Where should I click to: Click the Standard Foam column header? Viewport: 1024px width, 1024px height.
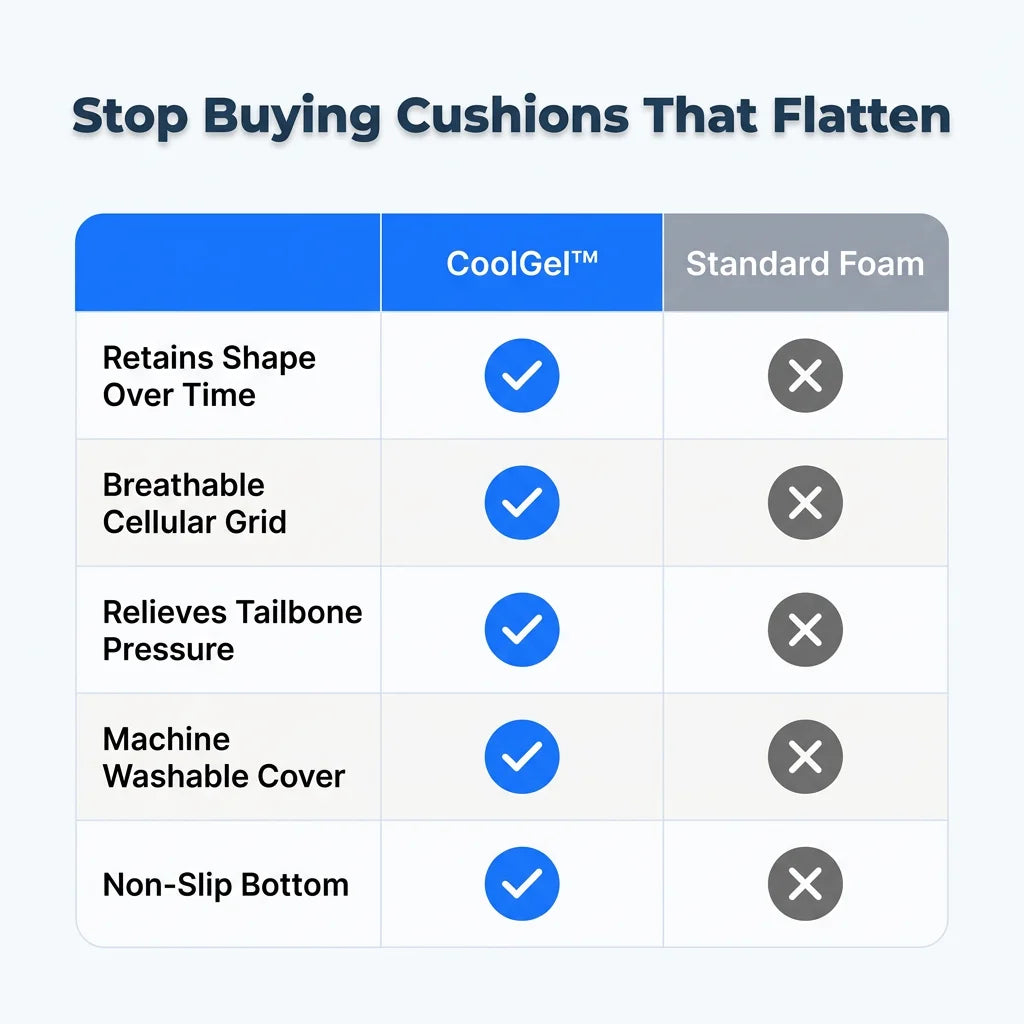pos(806,263)
